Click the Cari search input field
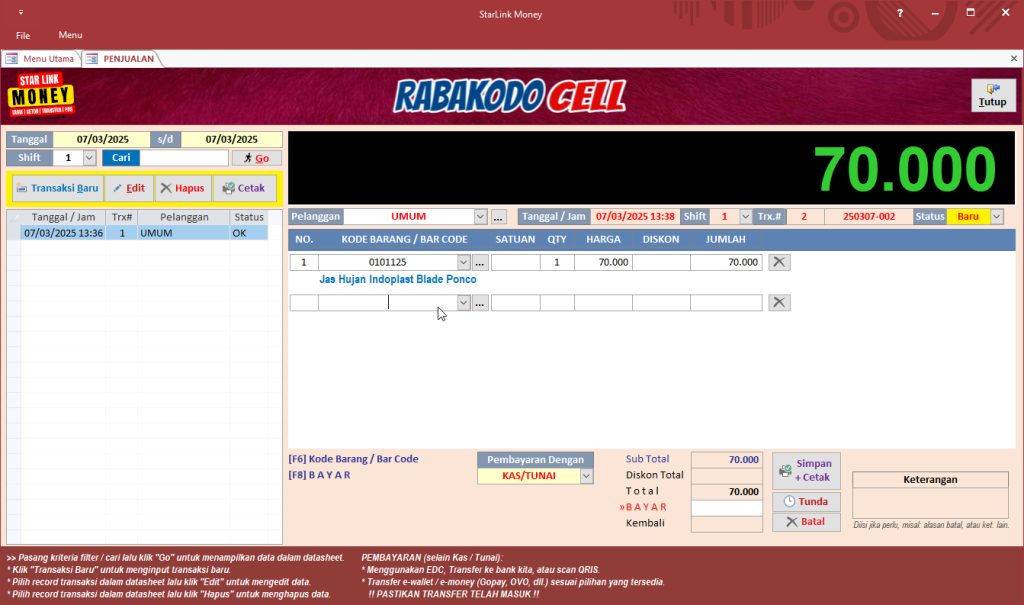This screenshot has height=605, width=1024. click(x=184, y=158)
